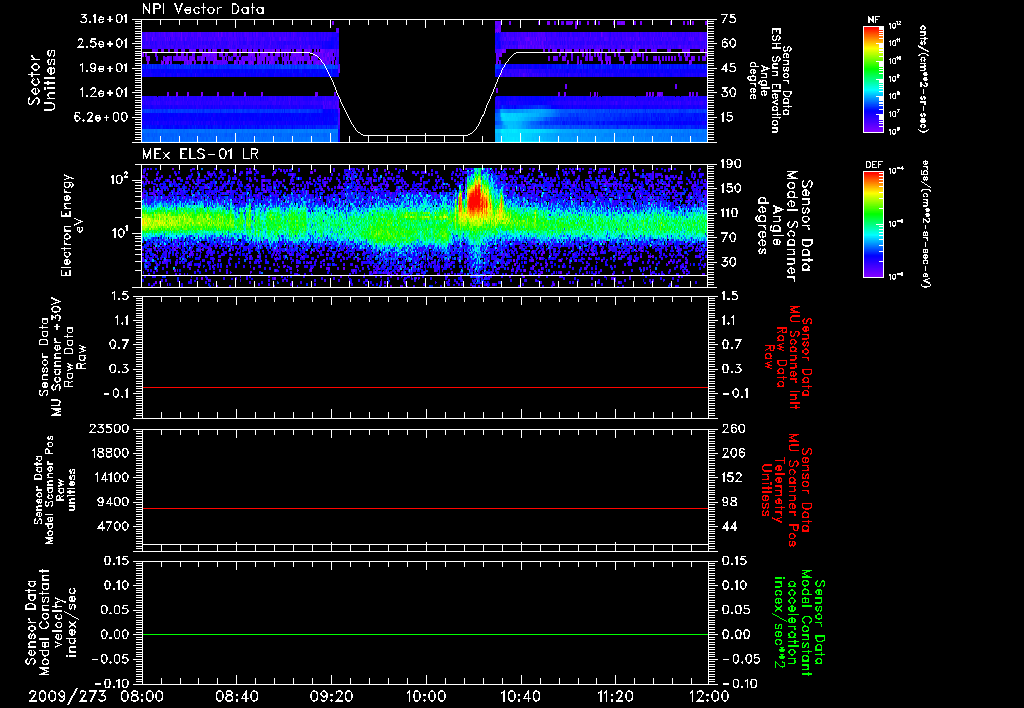Click the red electron burst in ELS spectrogram
Viewport: 1024px width, 708px height.
click(478, 198)
